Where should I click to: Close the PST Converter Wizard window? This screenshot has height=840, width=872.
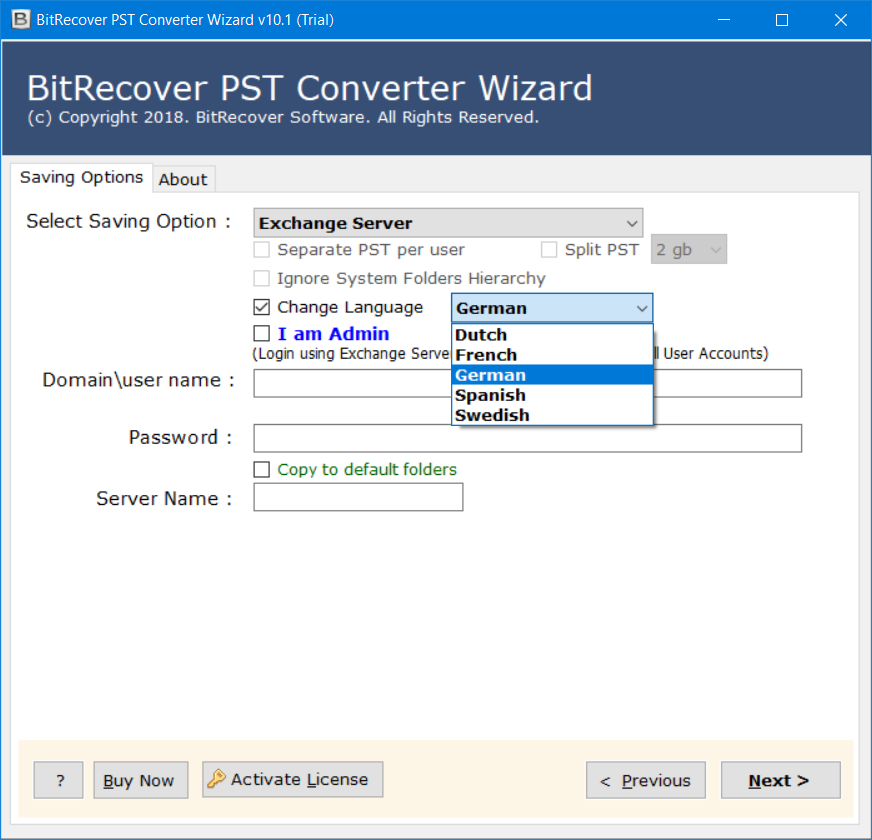[x=841, y=20]
